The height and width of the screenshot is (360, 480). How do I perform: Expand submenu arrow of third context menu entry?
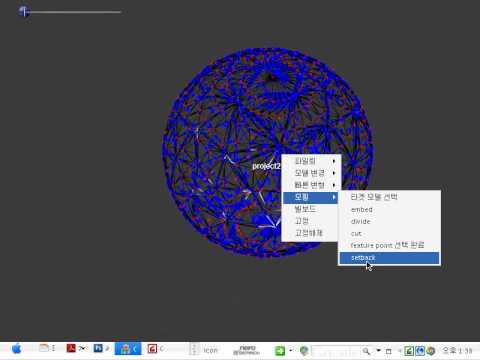[x=334, y=185]
